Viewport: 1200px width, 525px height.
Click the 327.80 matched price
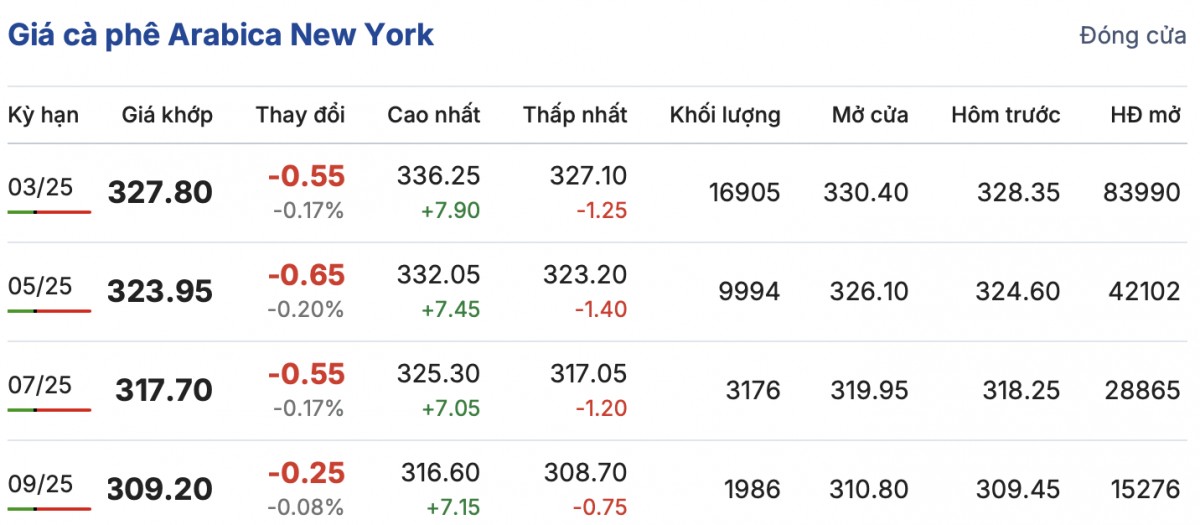tap(160, 192)
